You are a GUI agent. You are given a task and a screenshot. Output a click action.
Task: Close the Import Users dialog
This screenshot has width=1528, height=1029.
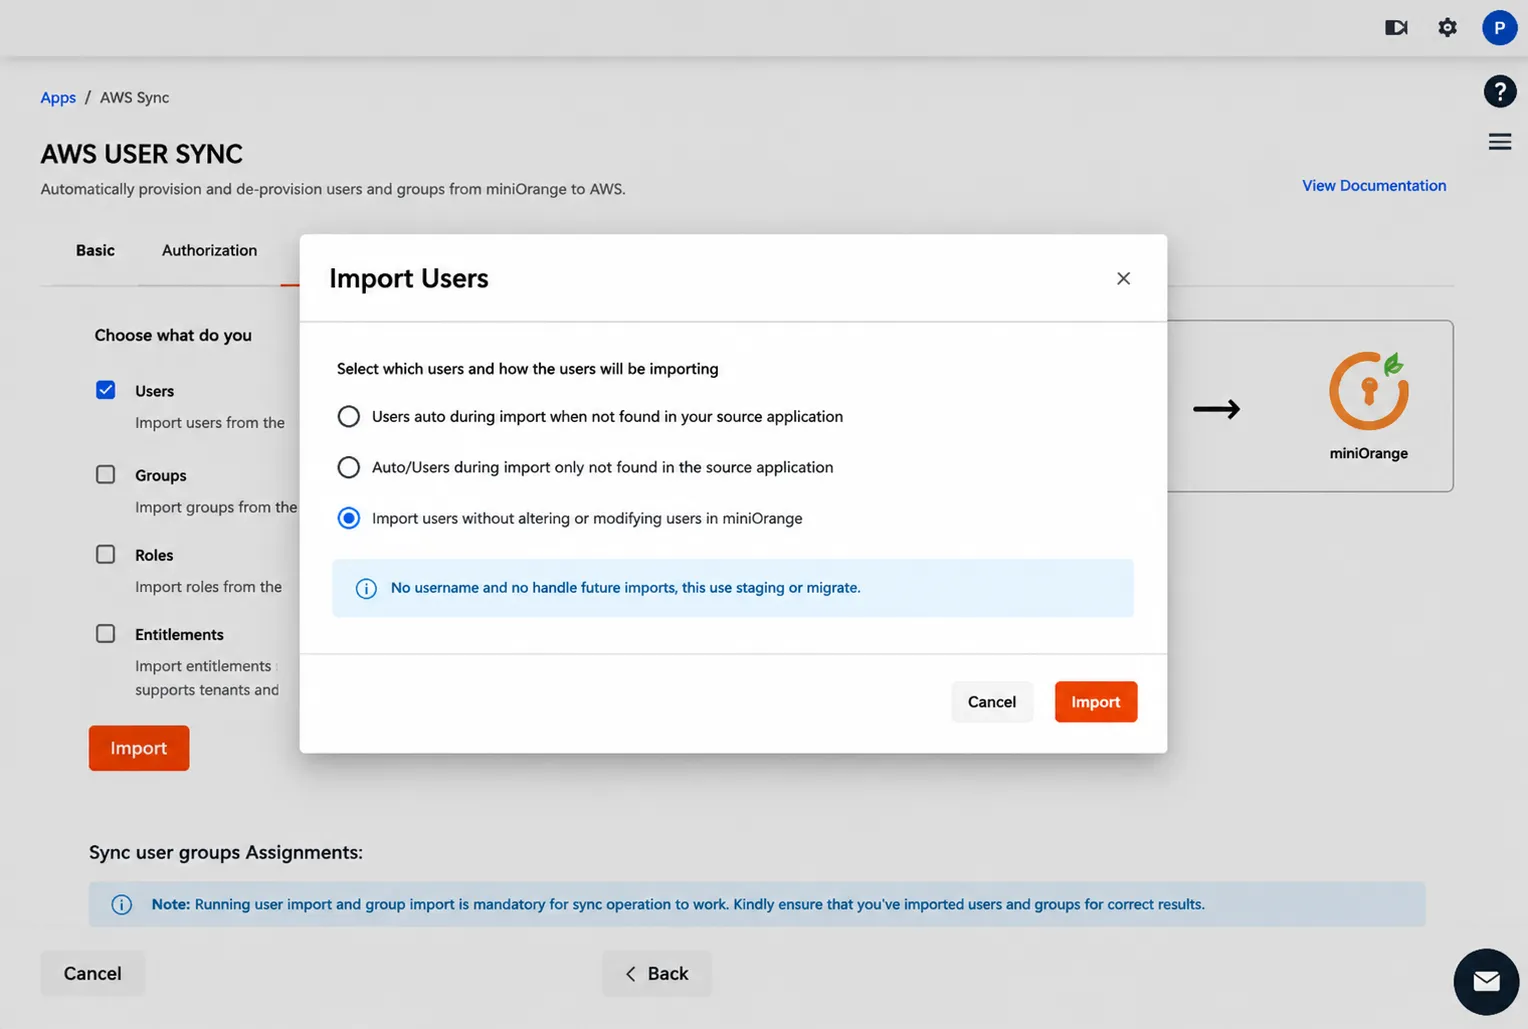(1123, 278)
